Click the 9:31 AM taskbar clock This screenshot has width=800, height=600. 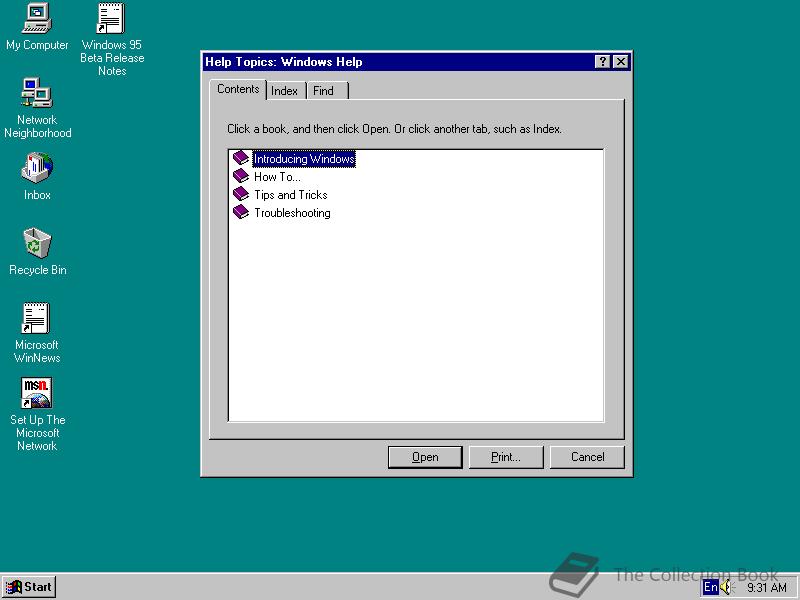[767, 588]
